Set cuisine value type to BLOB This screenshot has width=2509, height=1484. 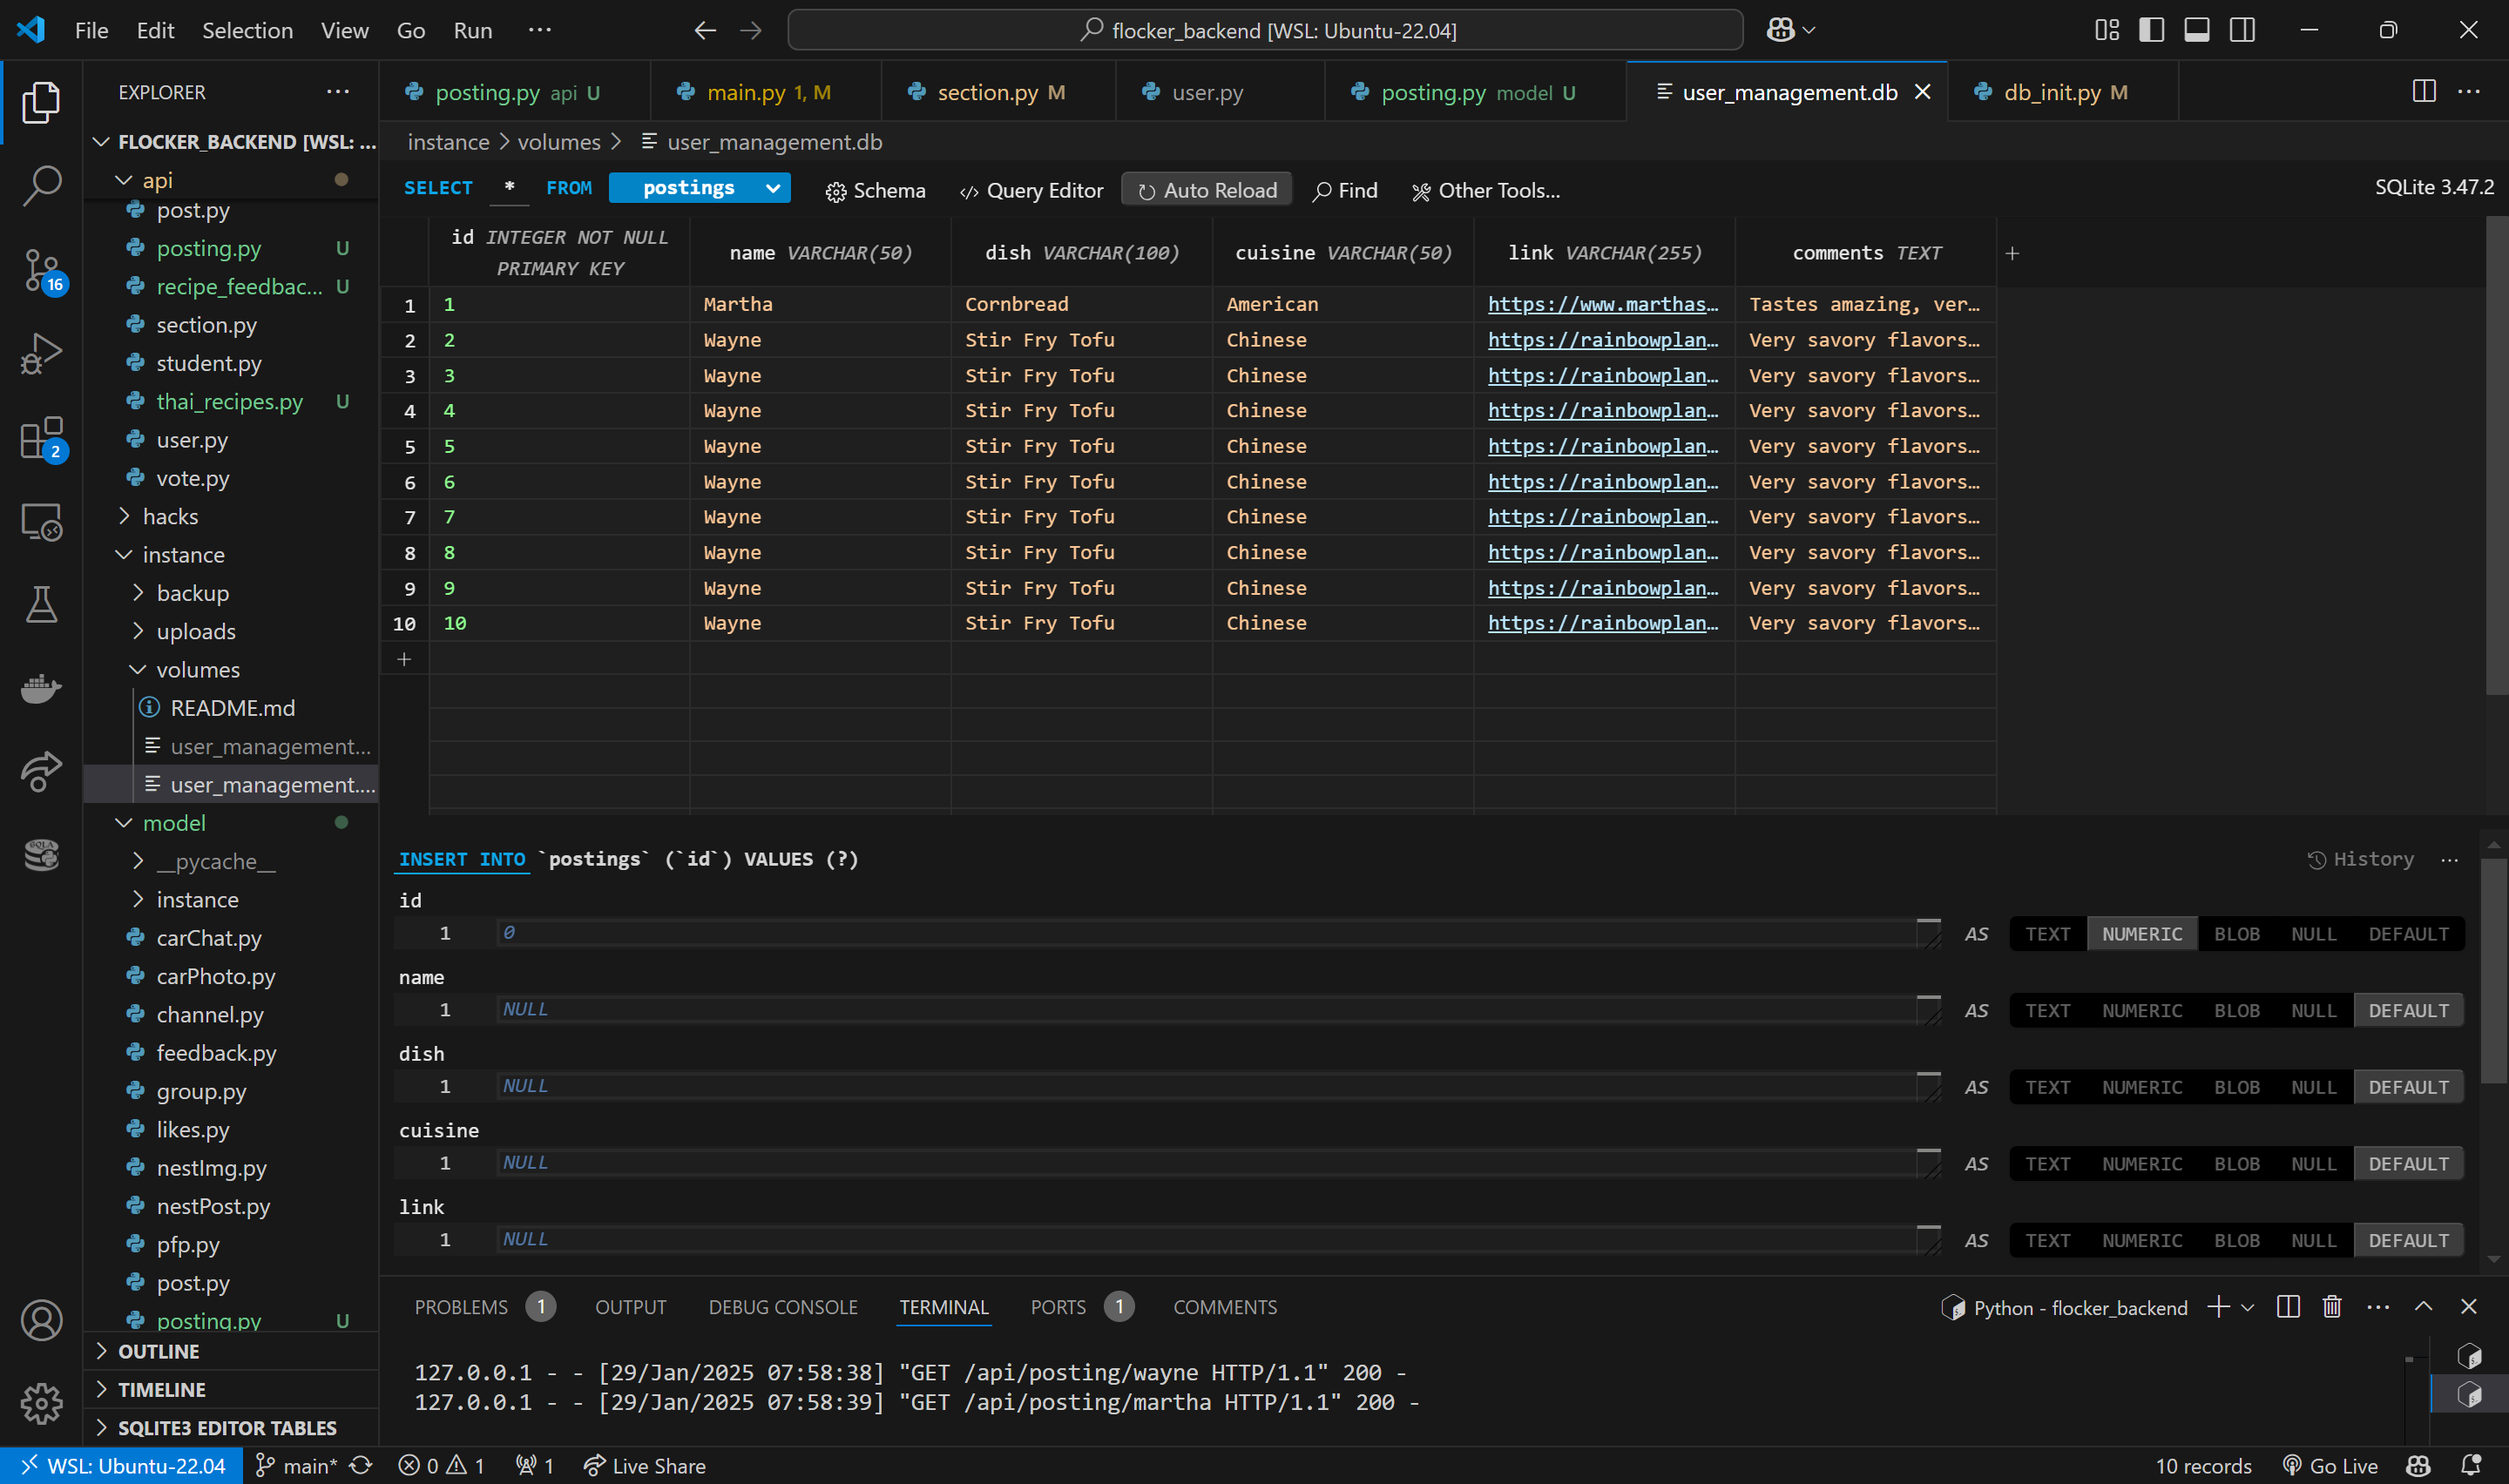coord(2236,1164)
